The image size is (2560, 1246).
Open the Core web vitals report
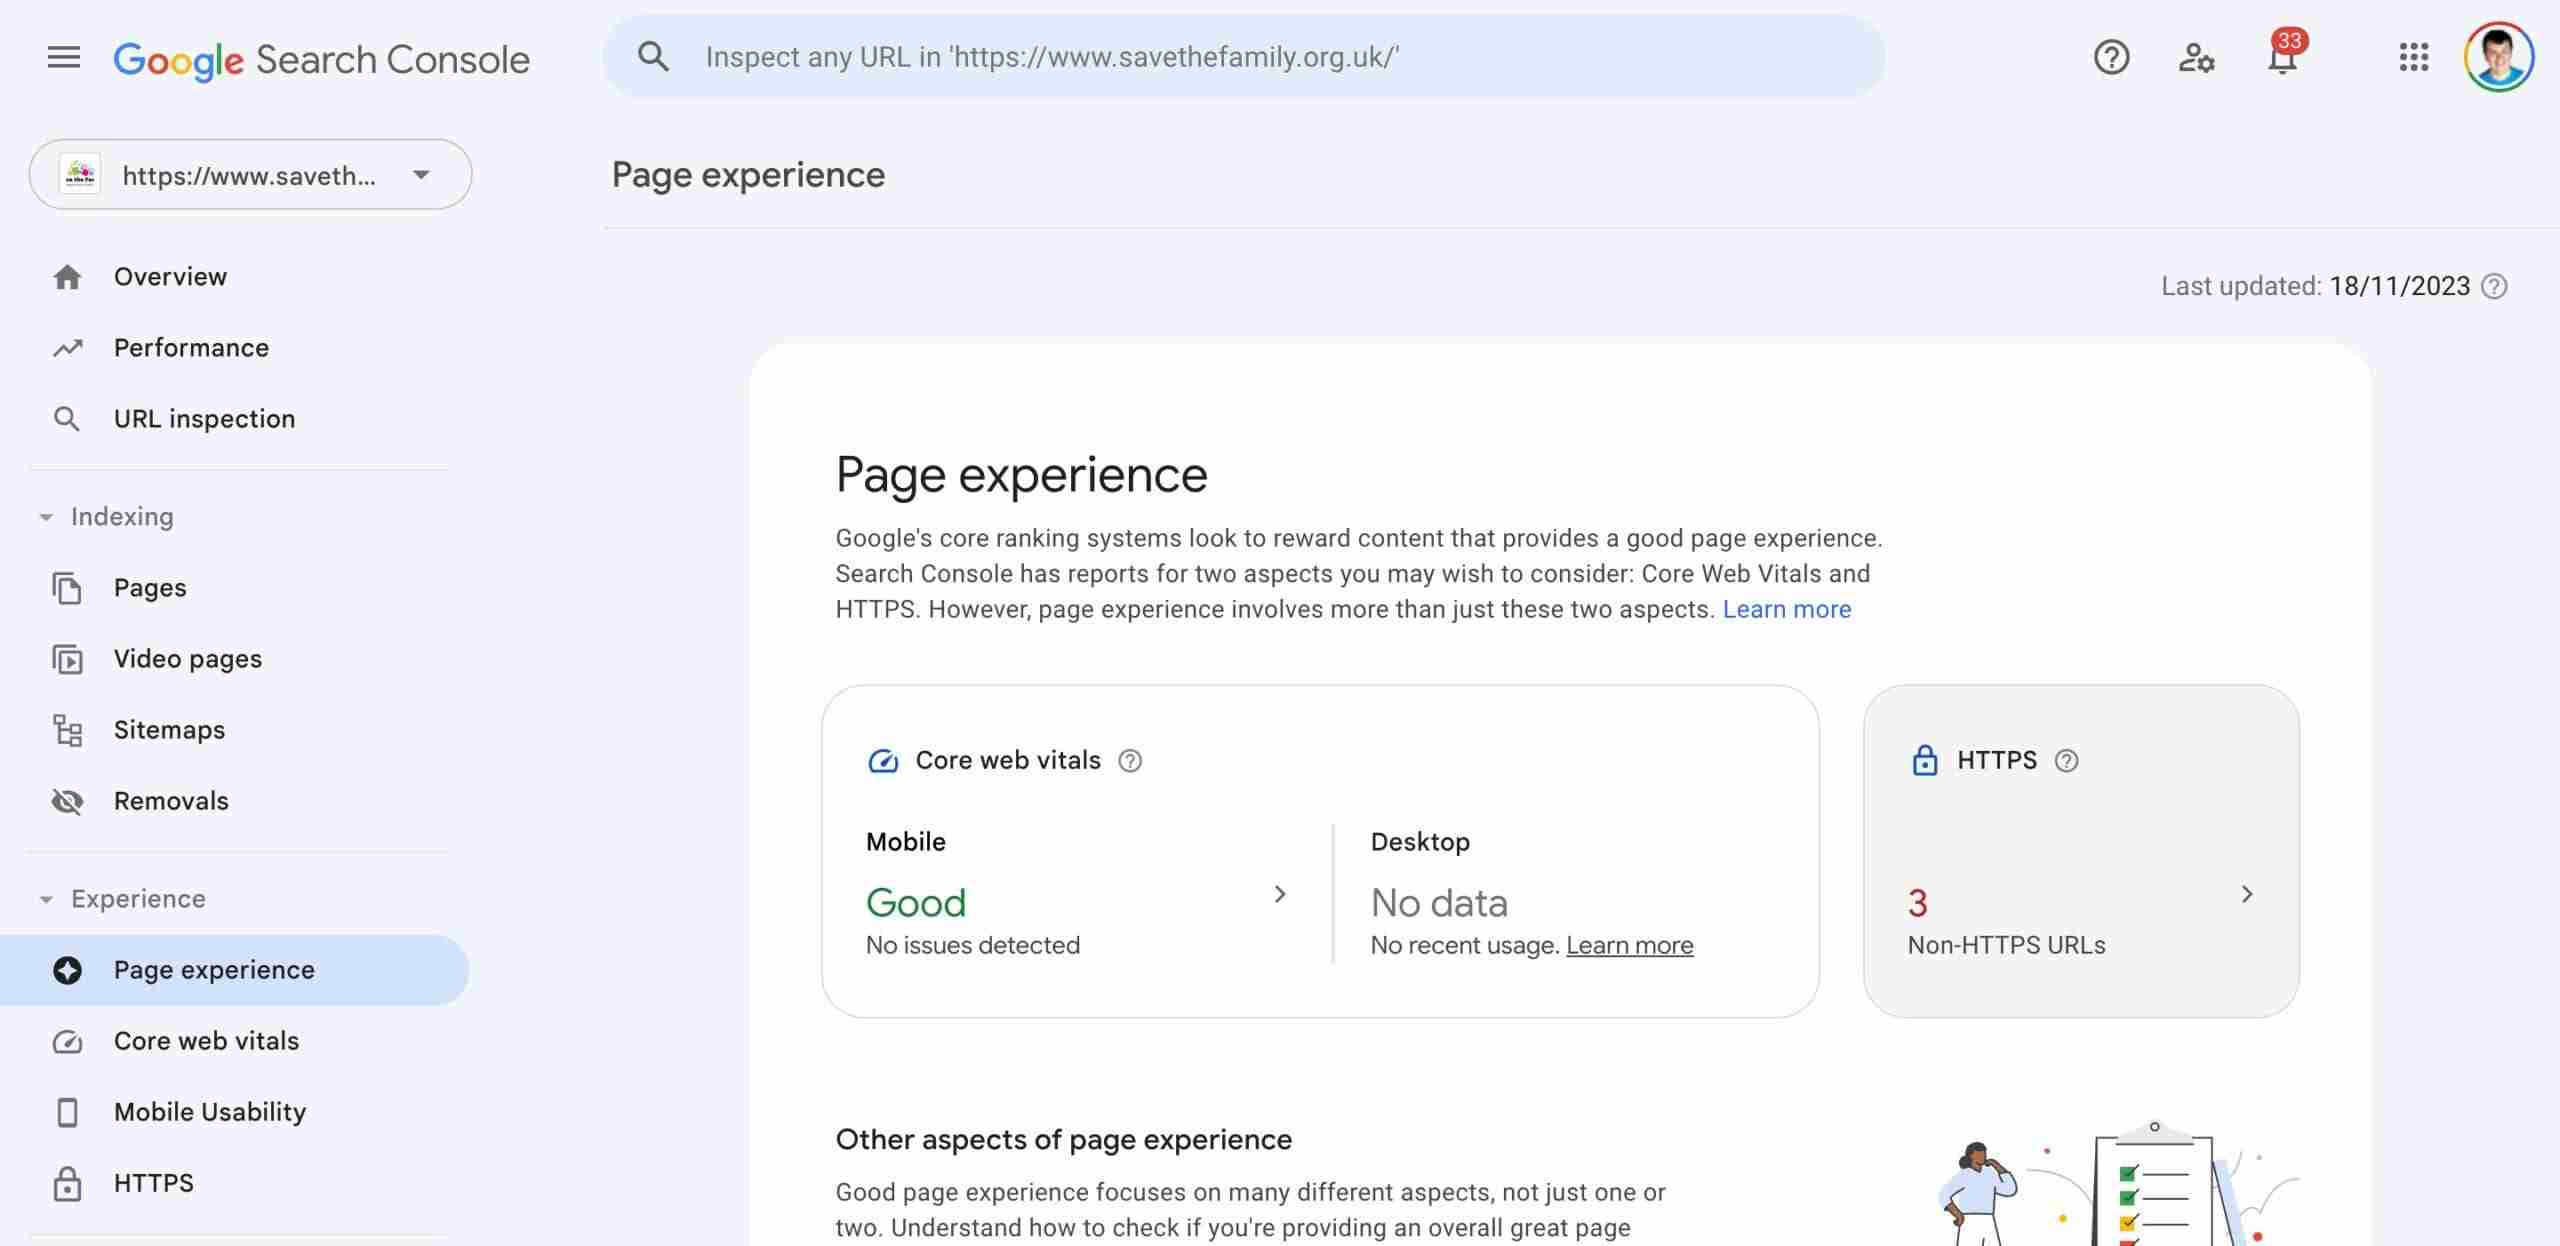coord(206,1041)
